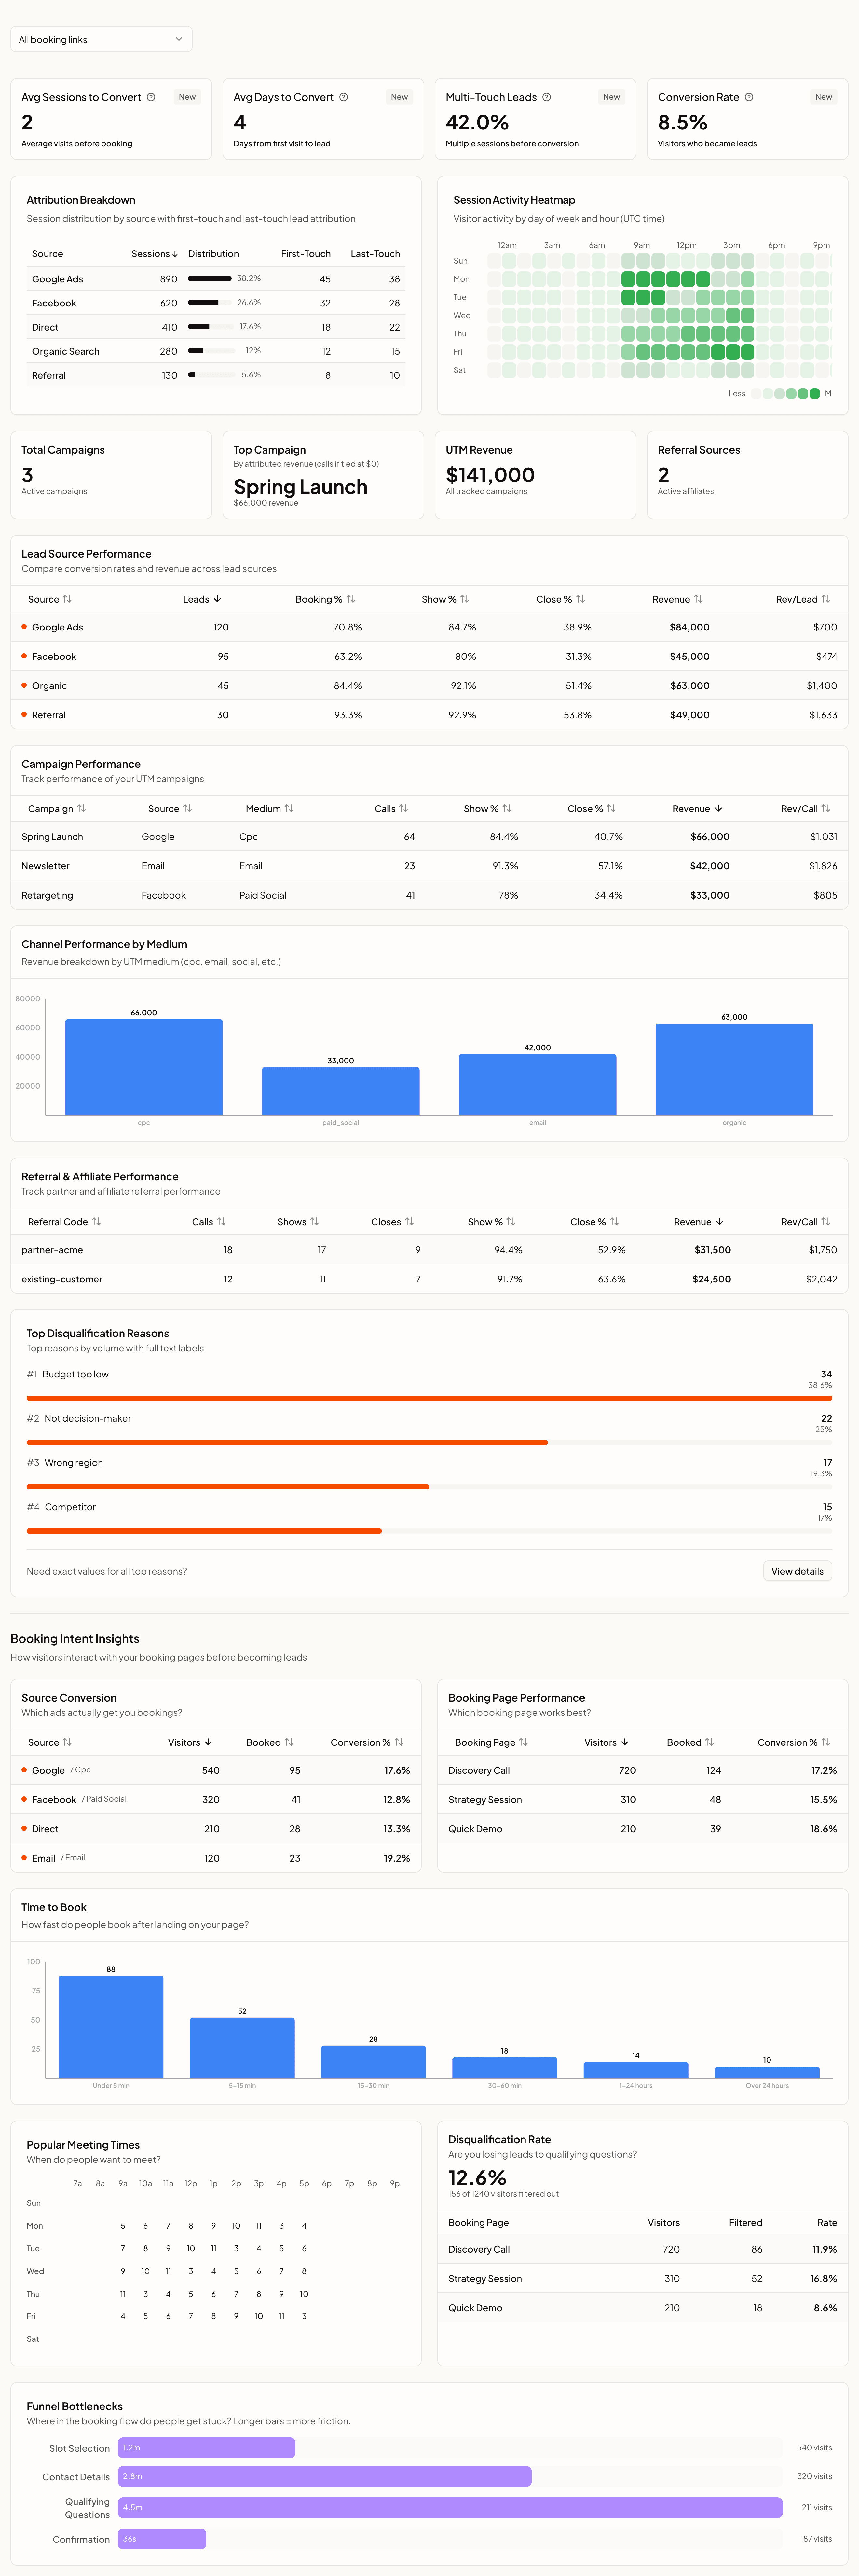
Task: Click the $141,000 UTM Revenue value
Action: click(x=490, y=475)
